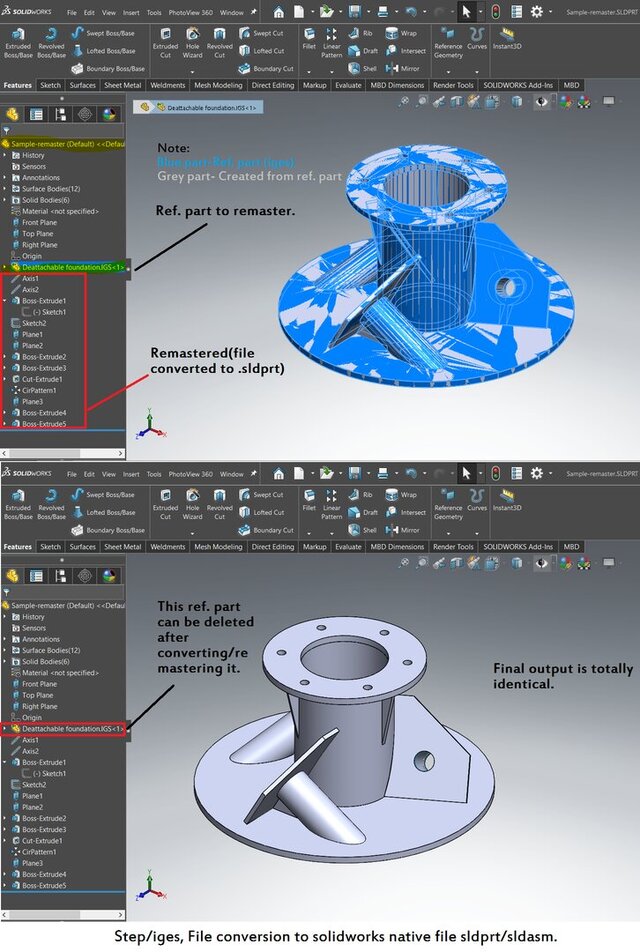The width and height of the screenshot is (640, 952).
Task: Click the Save icon in lower window title bar
Action: (355, 473)
